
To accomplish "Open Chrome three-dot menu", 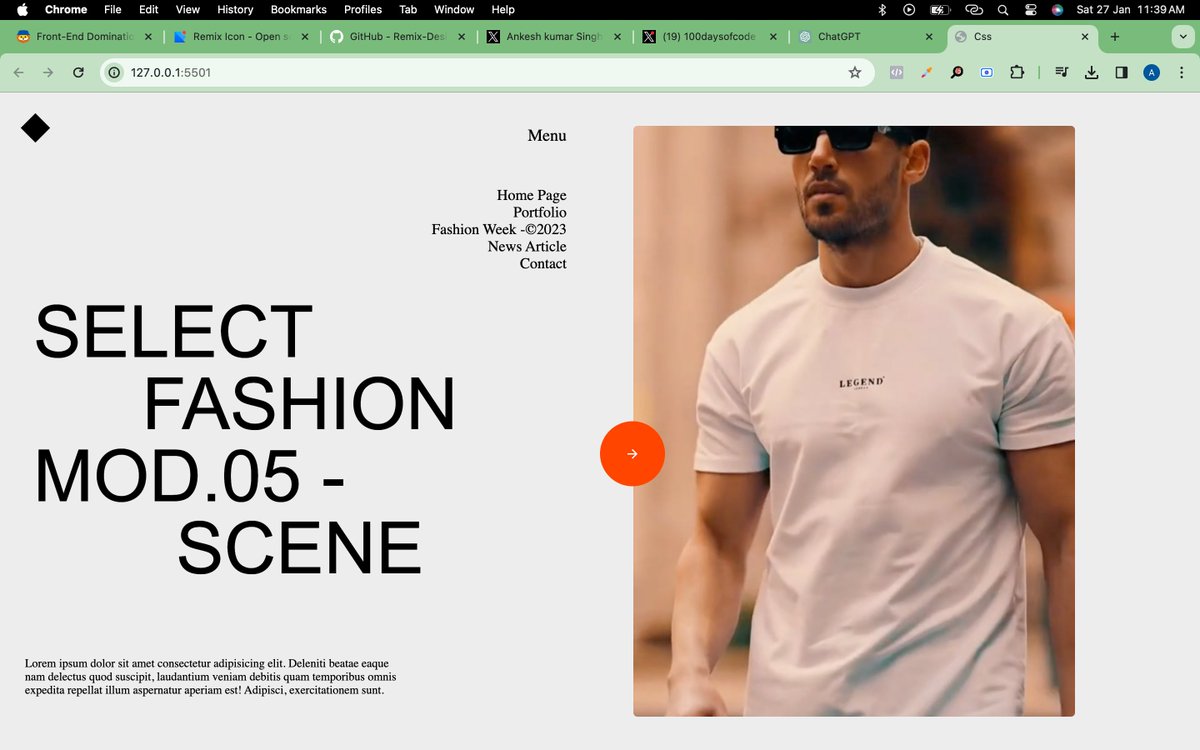I will pyautogui.click(x=1181, y=72).
